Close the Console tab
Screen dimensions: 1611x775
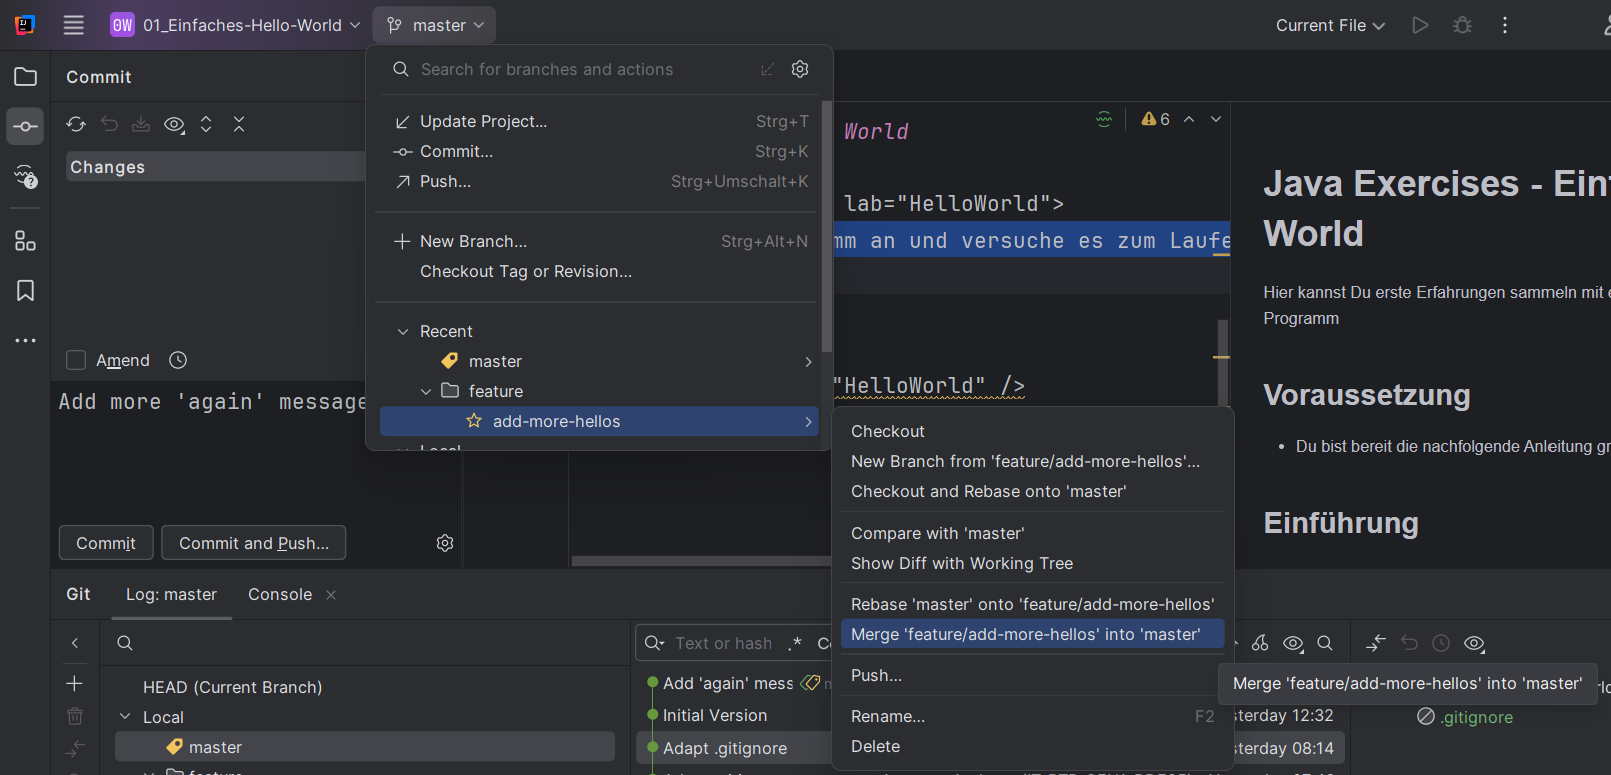click(x=331, y=595)
